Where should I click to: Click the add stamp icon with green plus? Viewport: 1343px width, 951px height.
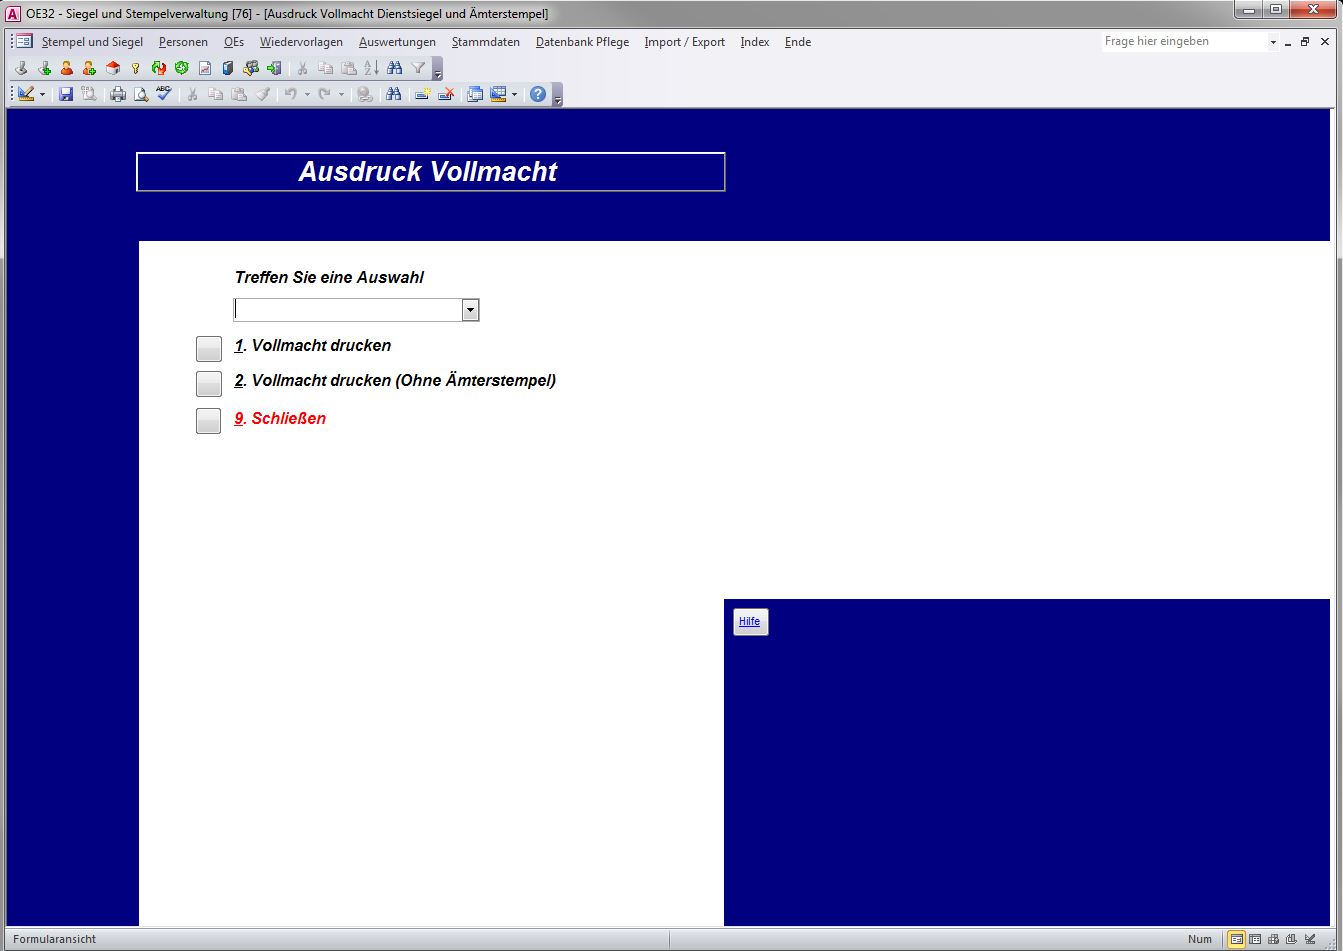point(44,68)
